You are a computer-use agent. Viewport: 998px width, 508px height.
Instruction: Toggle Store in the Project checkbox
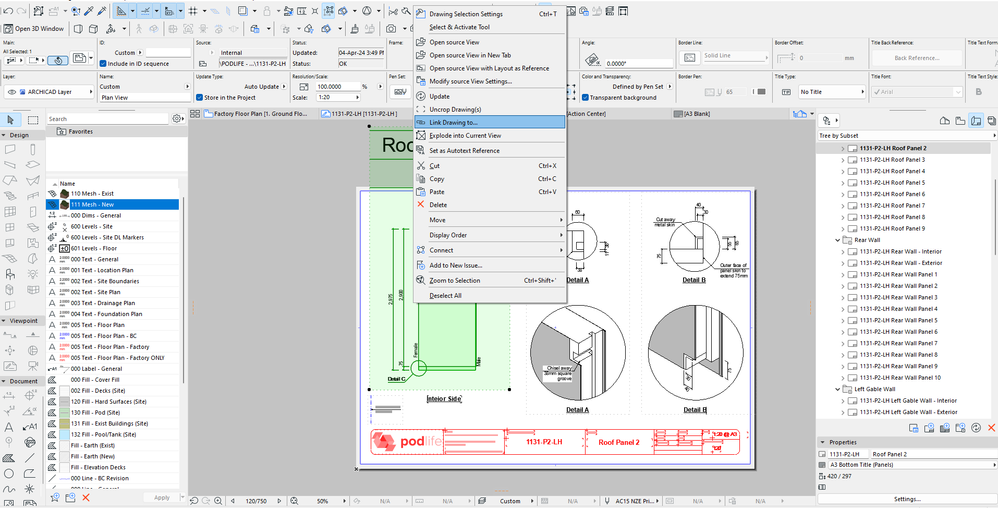pos(199,97)
